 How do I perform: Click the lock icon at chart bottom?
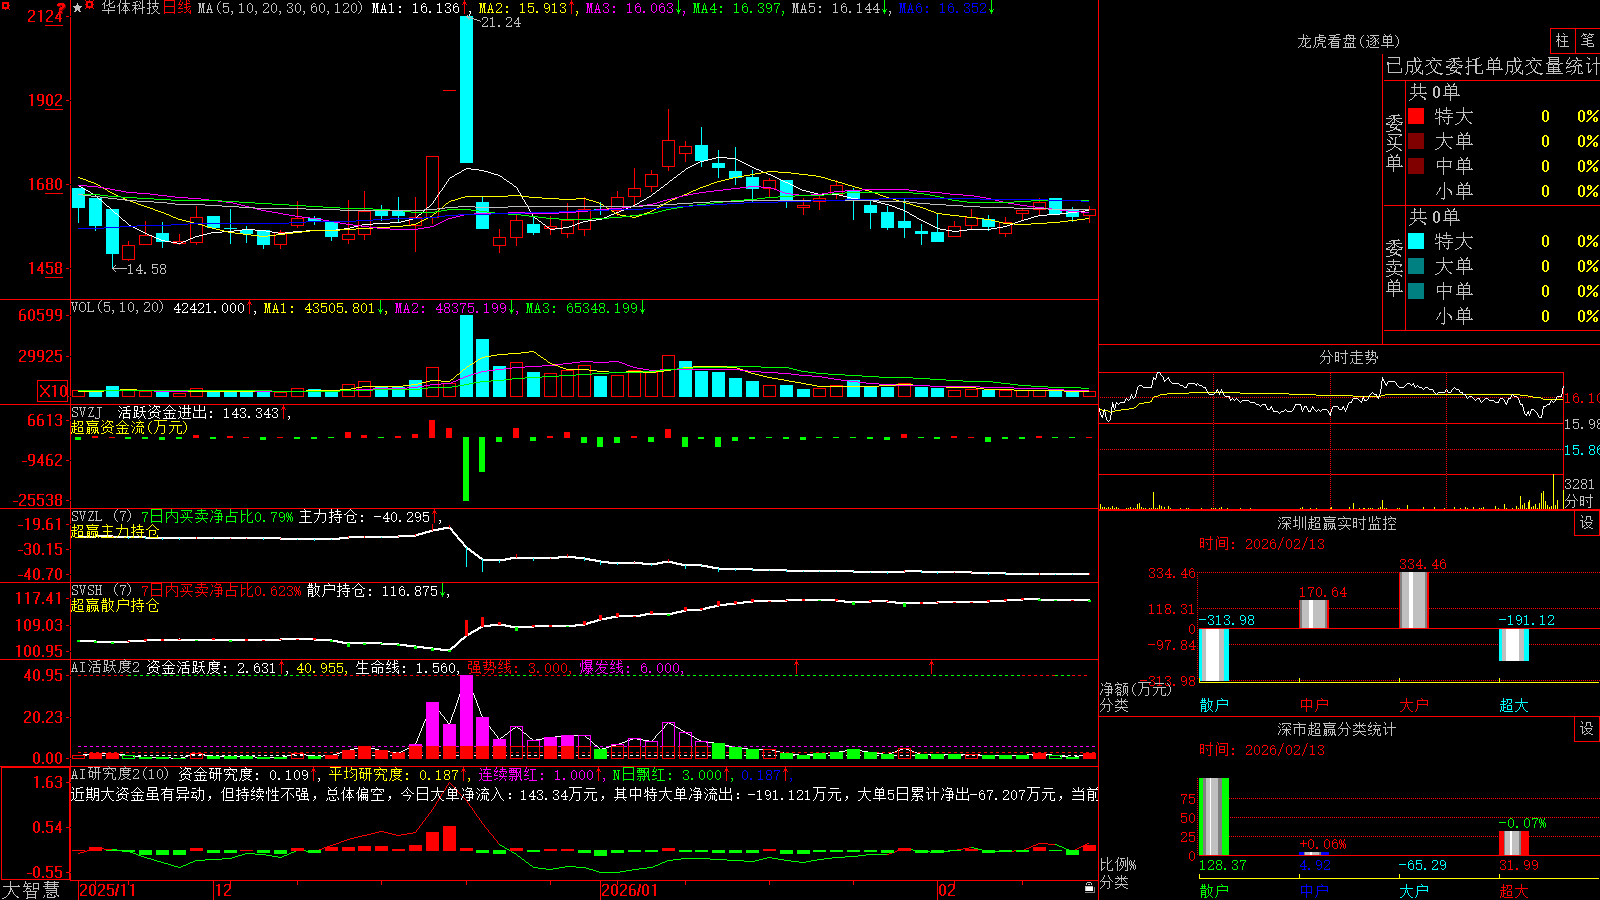(x=1090, y=887)
